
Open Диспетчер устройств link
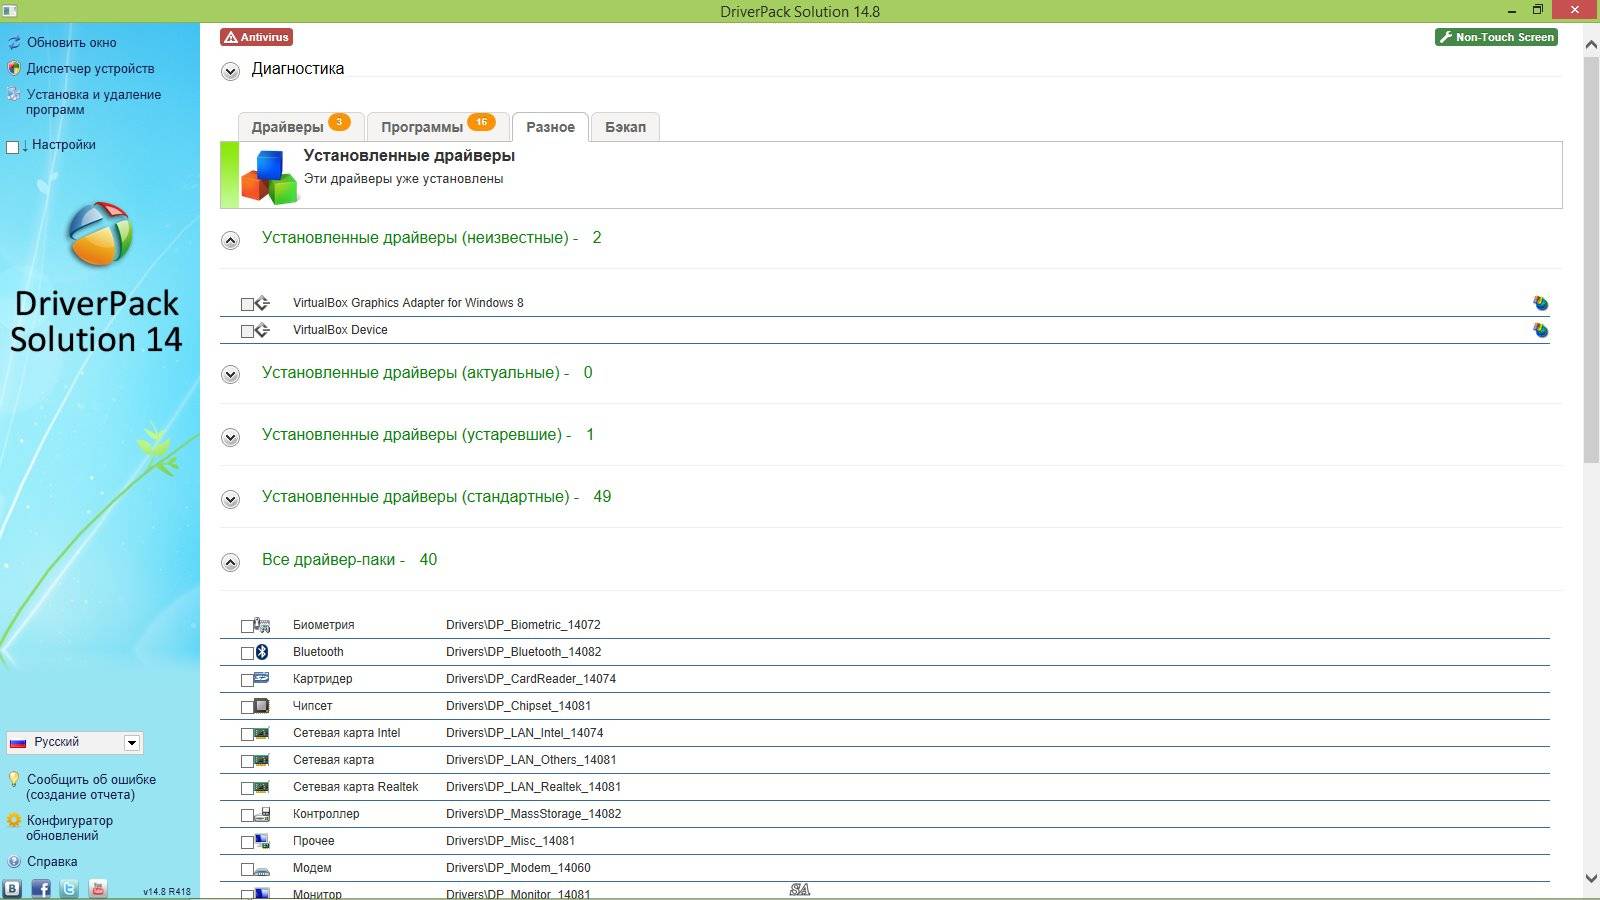click(x=90, y=69)
